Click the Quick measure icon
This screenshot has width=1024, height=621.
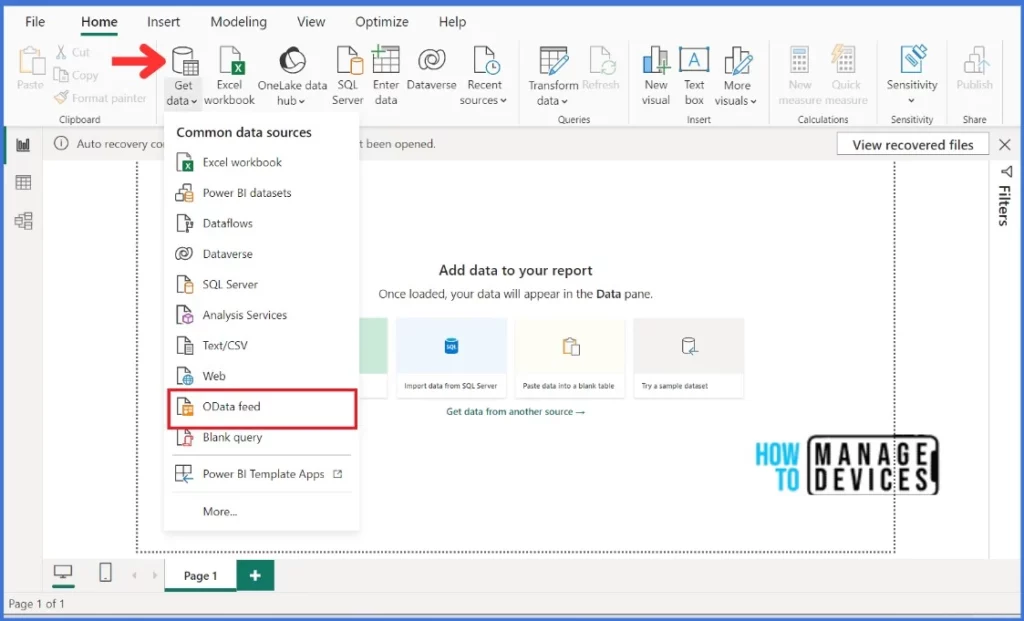pyautogui.click(x=844, y=60)
